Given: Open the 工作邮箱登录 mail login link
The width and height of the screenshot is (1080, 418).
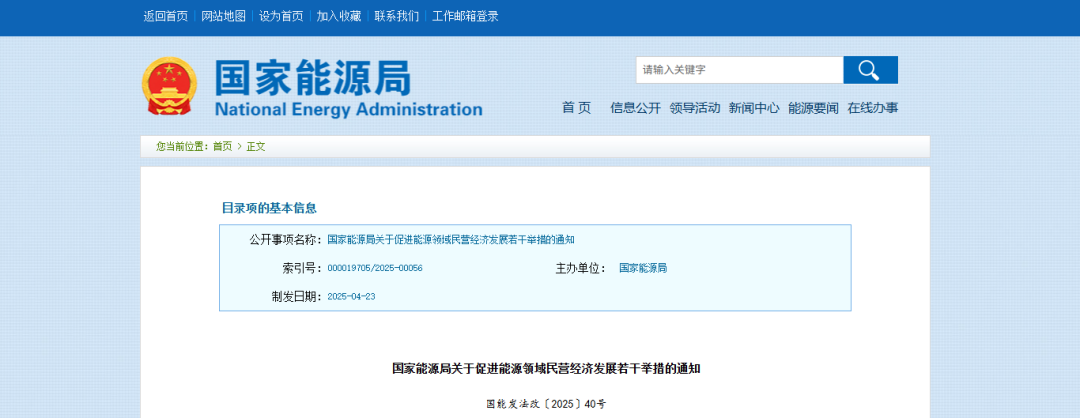Looking at the screenshot, I should [465, 16].
